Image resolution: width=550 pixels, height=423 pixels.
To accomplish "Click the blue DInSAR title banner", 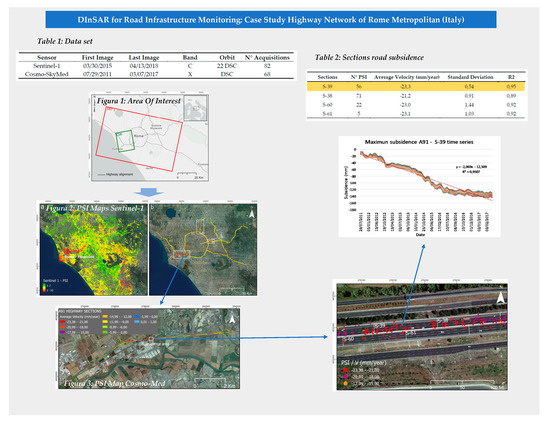I will (271, 19).
